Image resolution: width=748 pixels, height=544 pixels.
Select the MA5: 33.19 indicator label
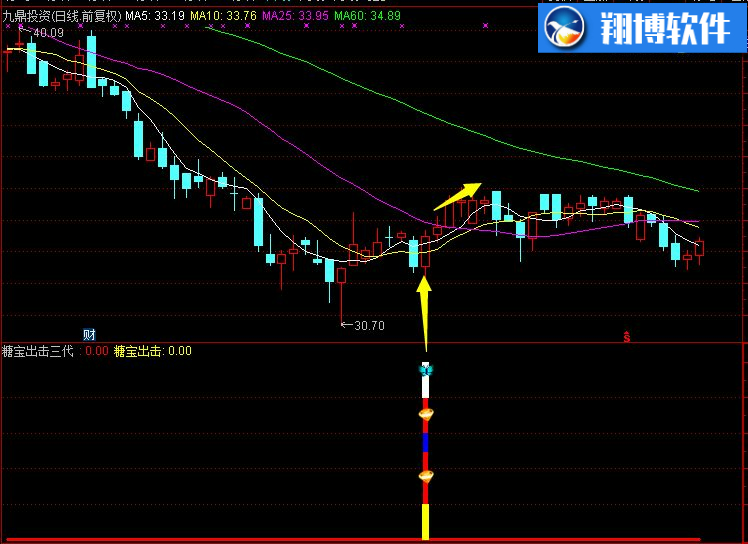click(155, 16)
